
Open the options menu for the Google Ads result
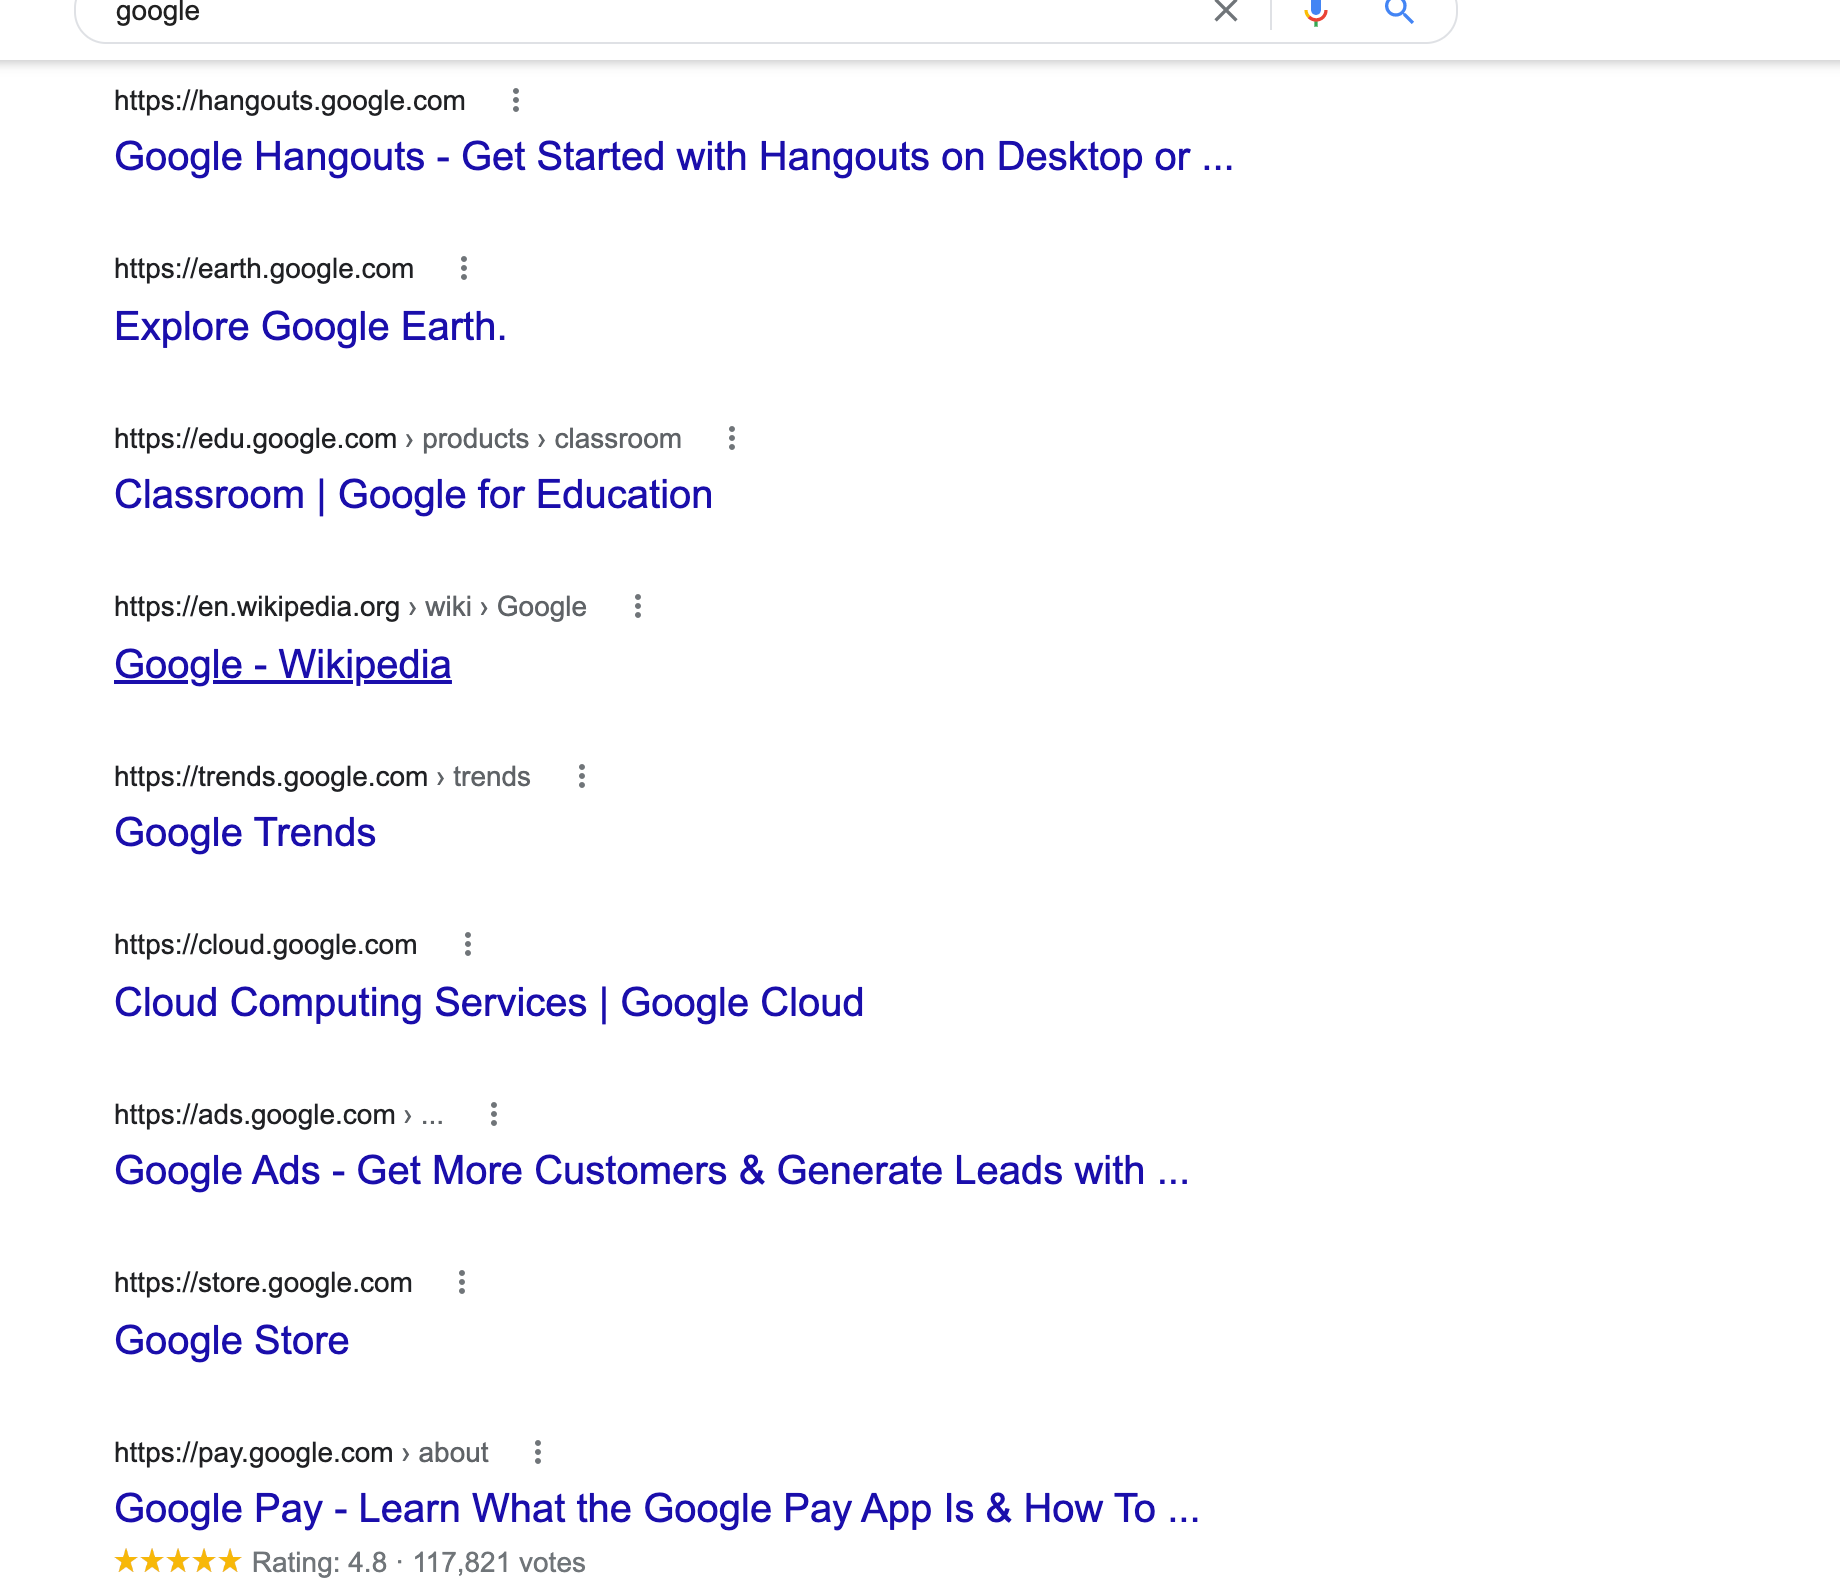click(x=494, y=1114)
